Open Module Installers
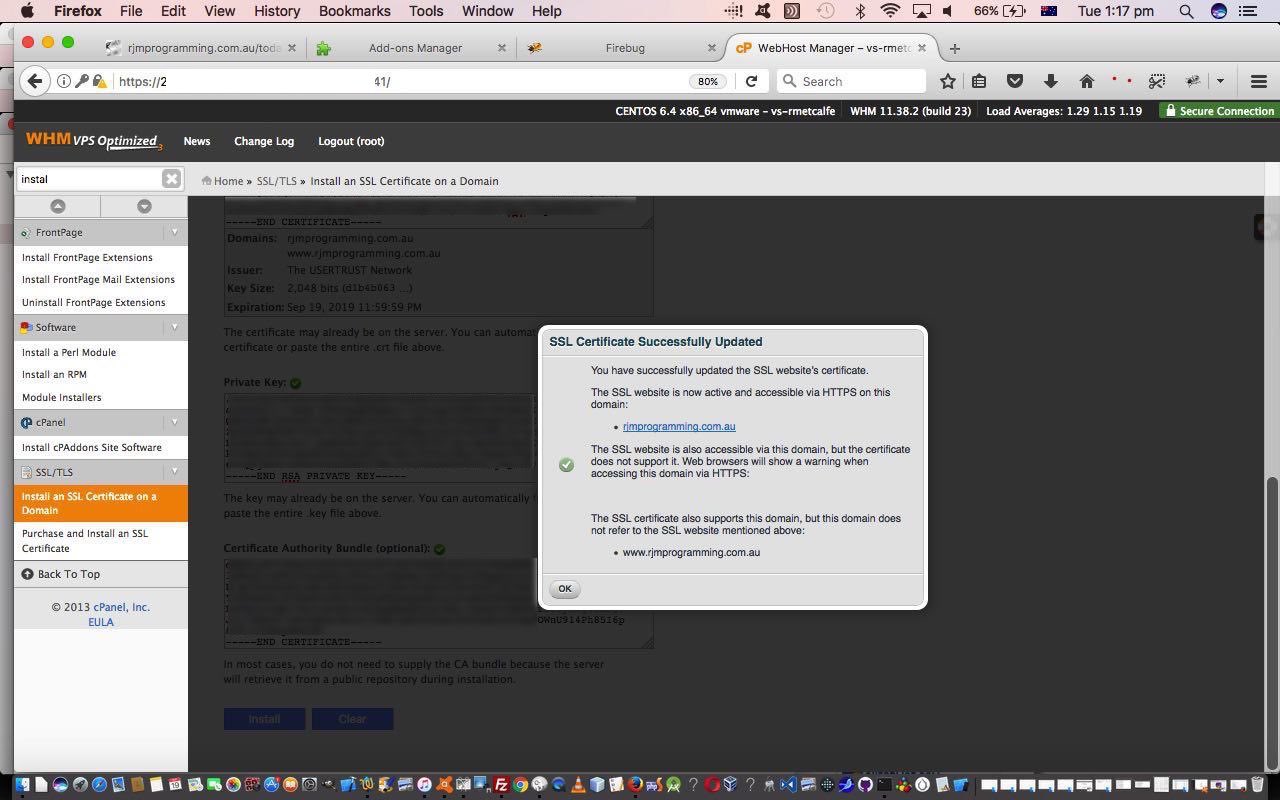This screenshot has width=1280, height=800. click(61, 397)
